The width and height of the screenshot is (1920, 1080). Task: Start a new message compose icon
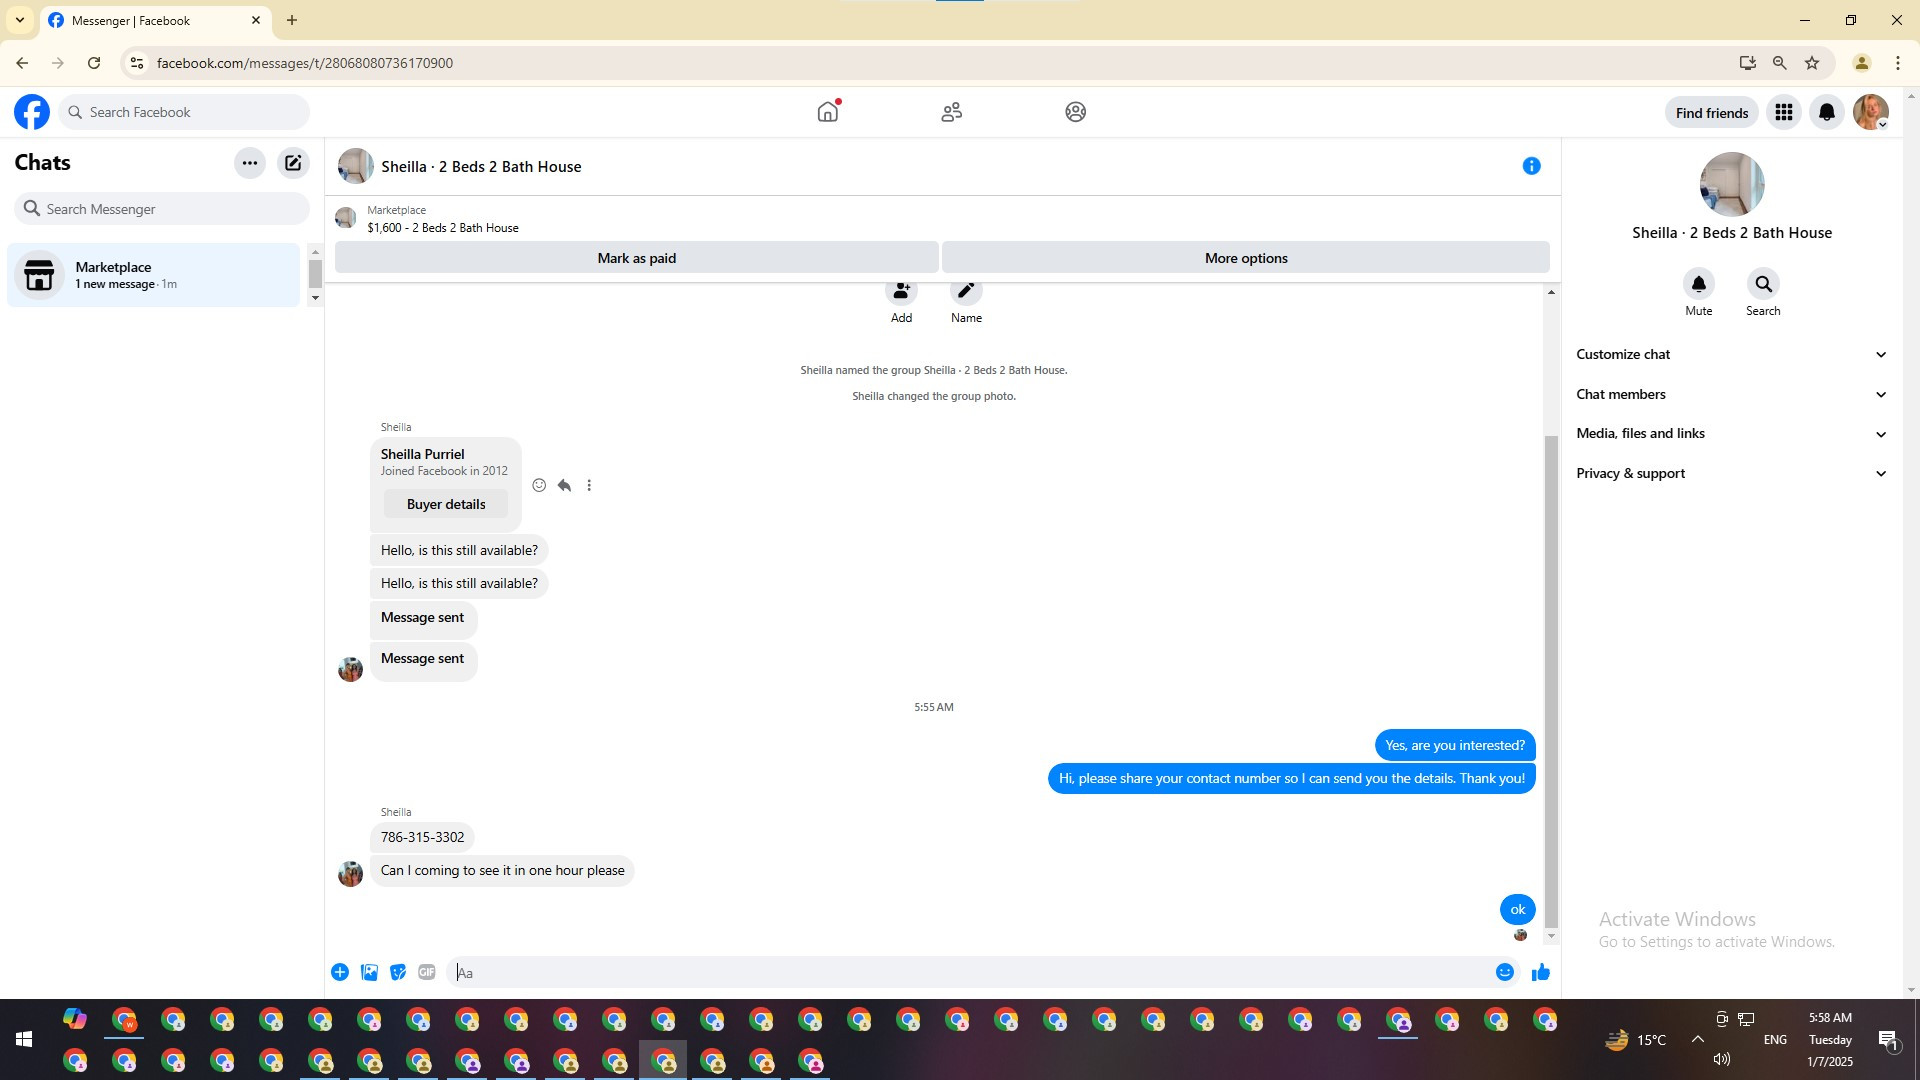(x=293, y=163)
